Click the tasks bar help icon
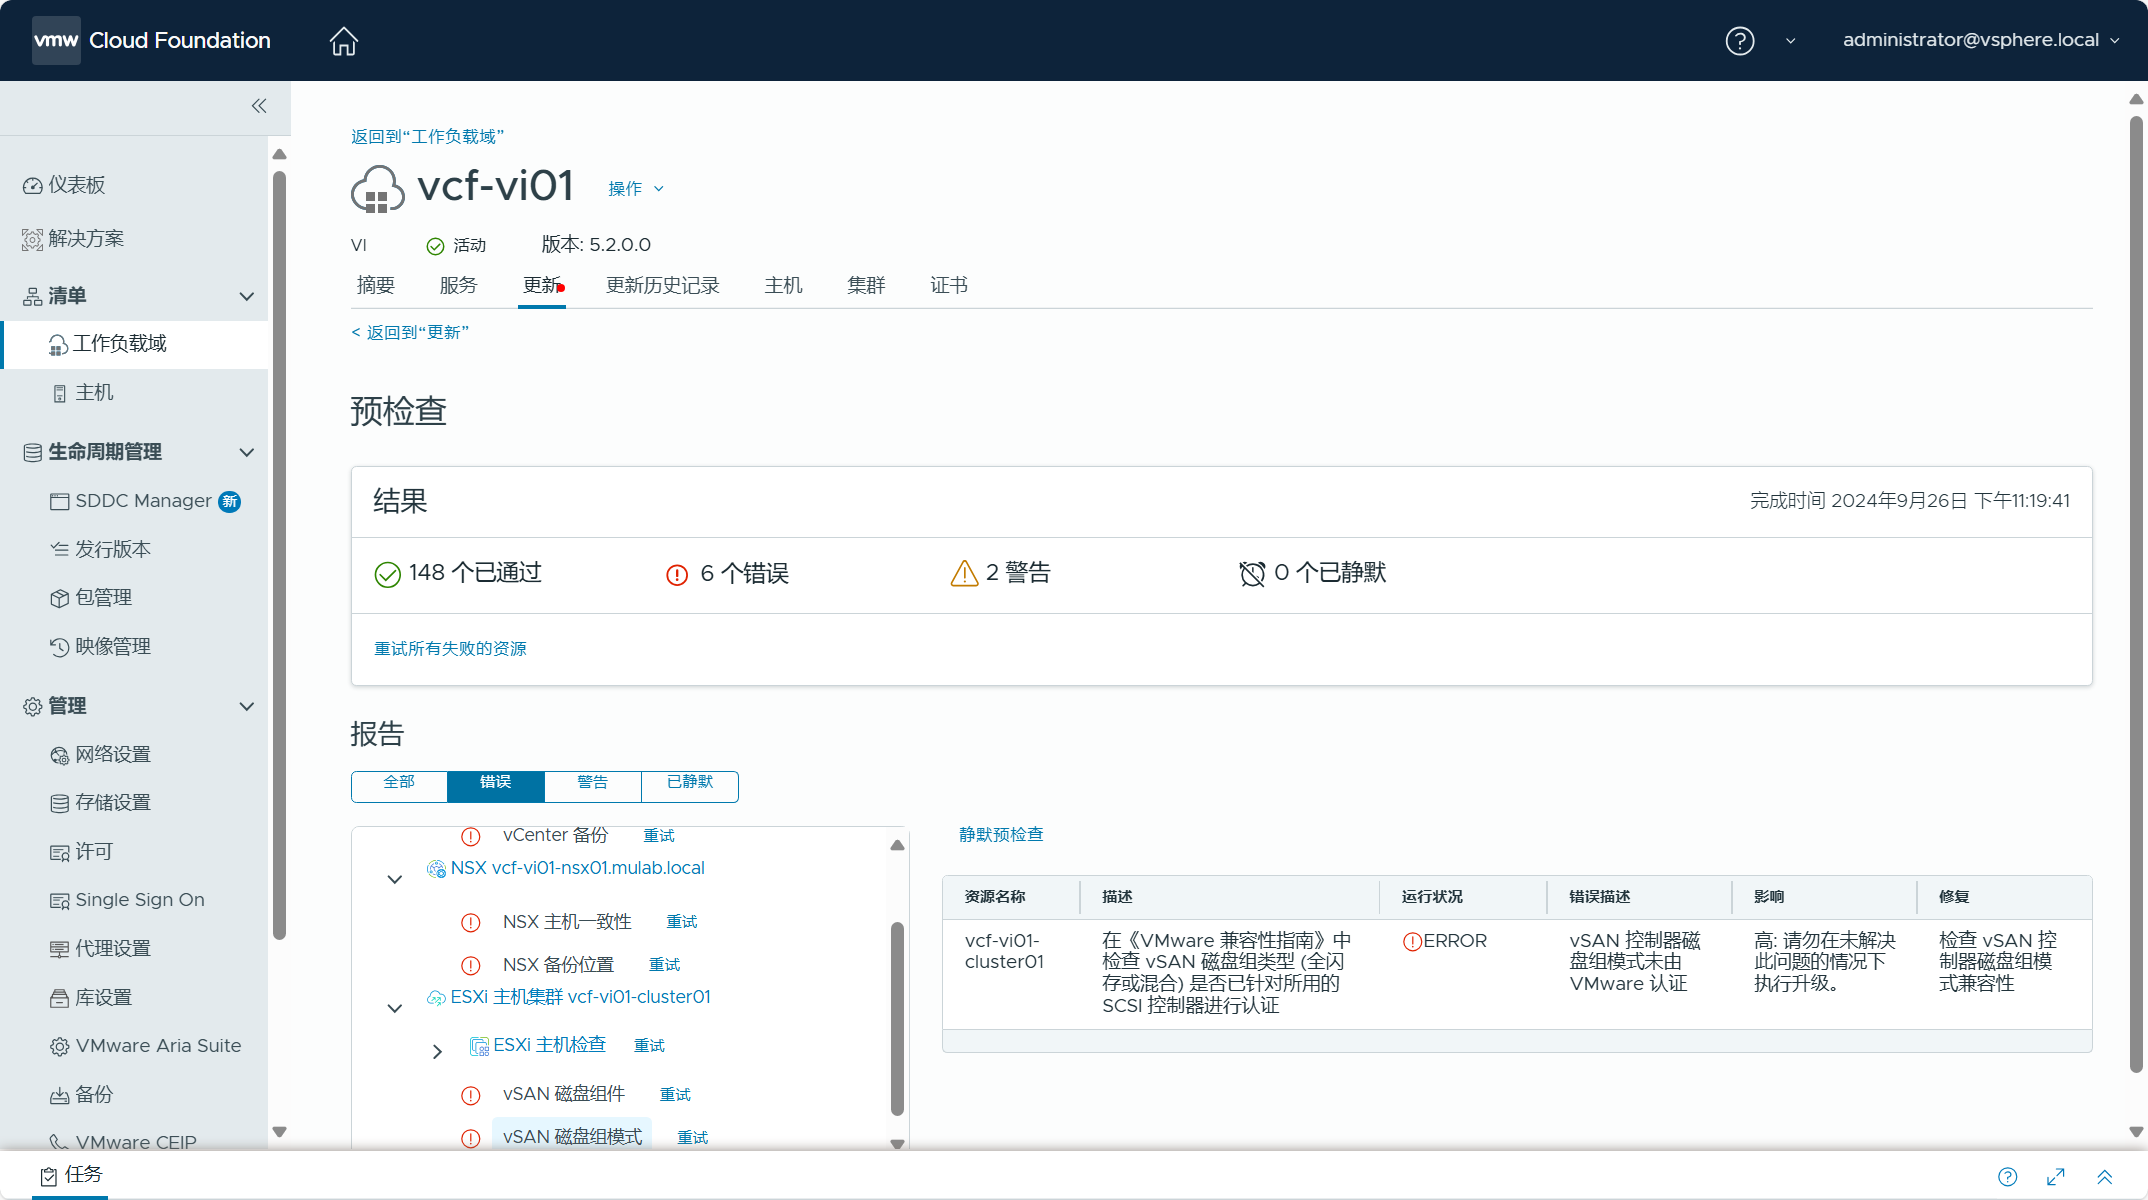The width and height of the screenshot is (2148, 1200). 2007,1177
